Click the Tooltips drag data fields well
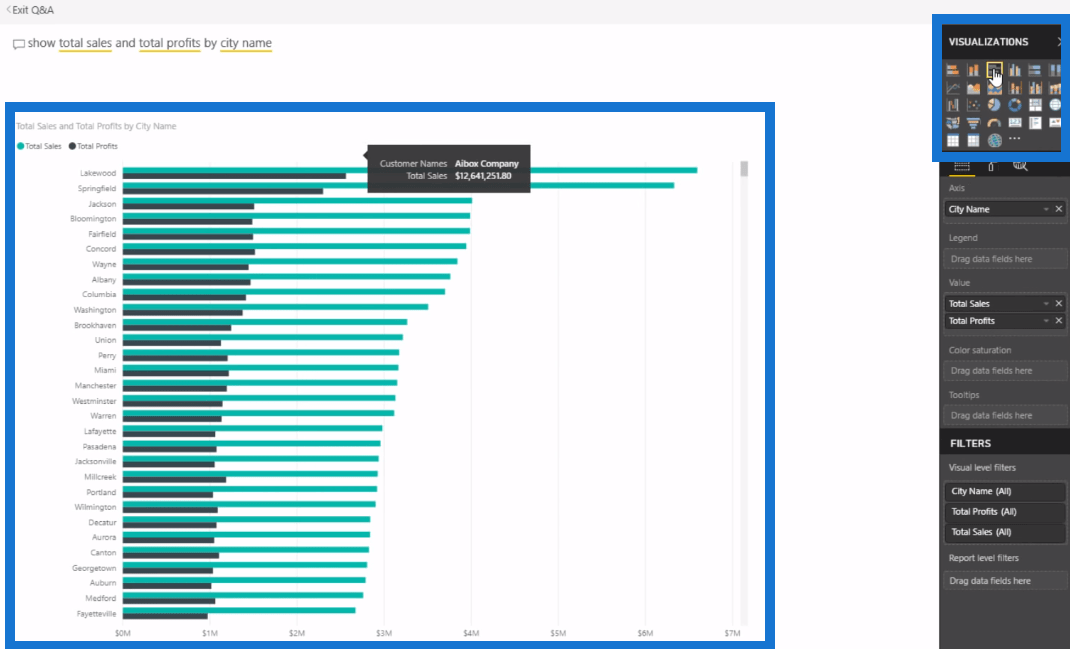The image size is (1070, 649). point(1005,416)
